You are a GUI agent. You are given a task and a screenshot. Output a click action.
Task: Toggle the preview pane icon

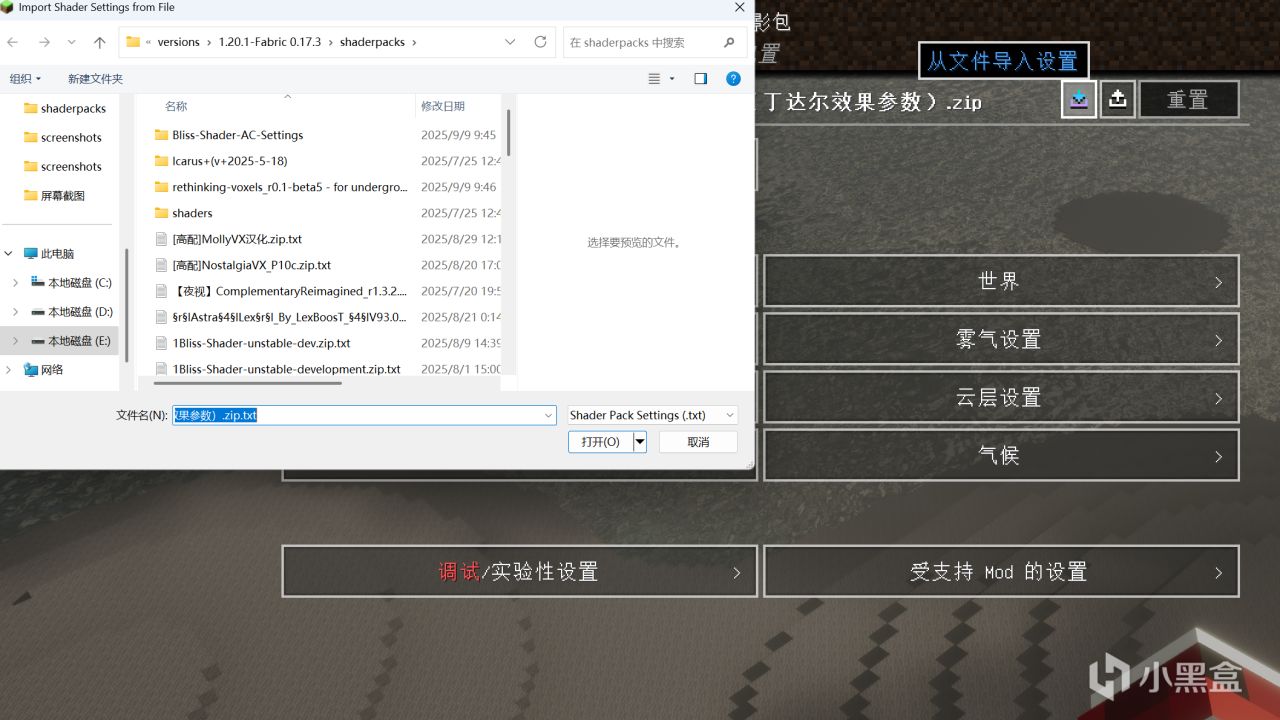tap(700, 78)
